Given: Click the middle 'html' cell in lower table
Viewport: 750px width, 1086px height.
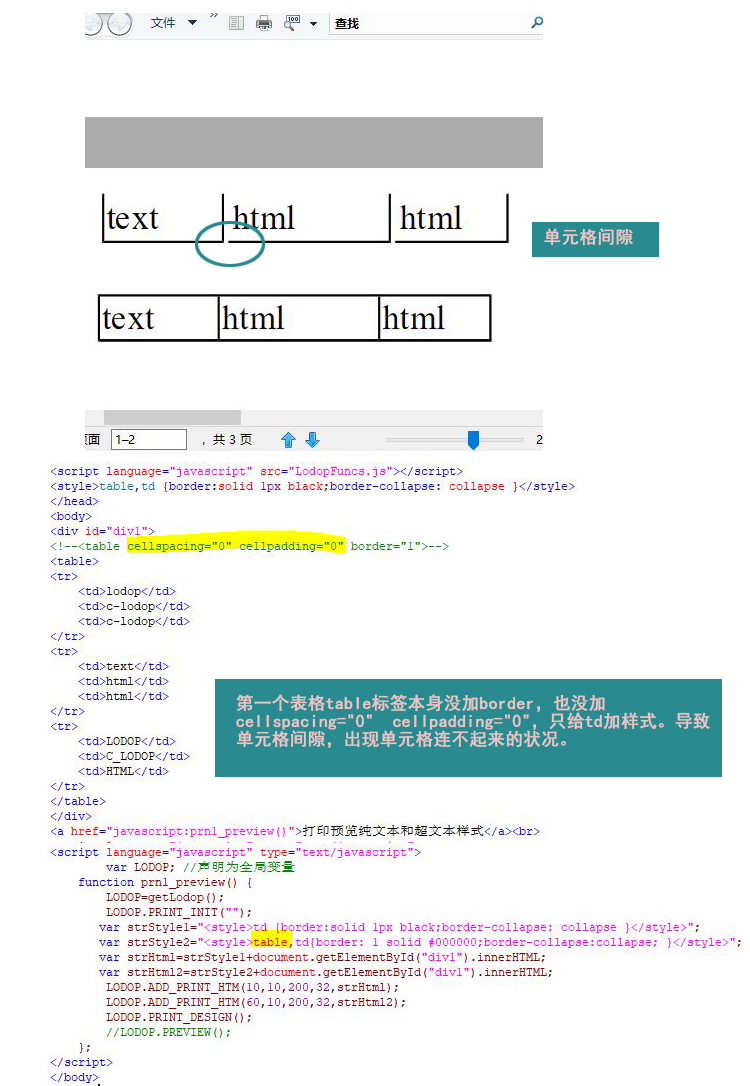Looking at the screenshot, I should tap(298, 318).
